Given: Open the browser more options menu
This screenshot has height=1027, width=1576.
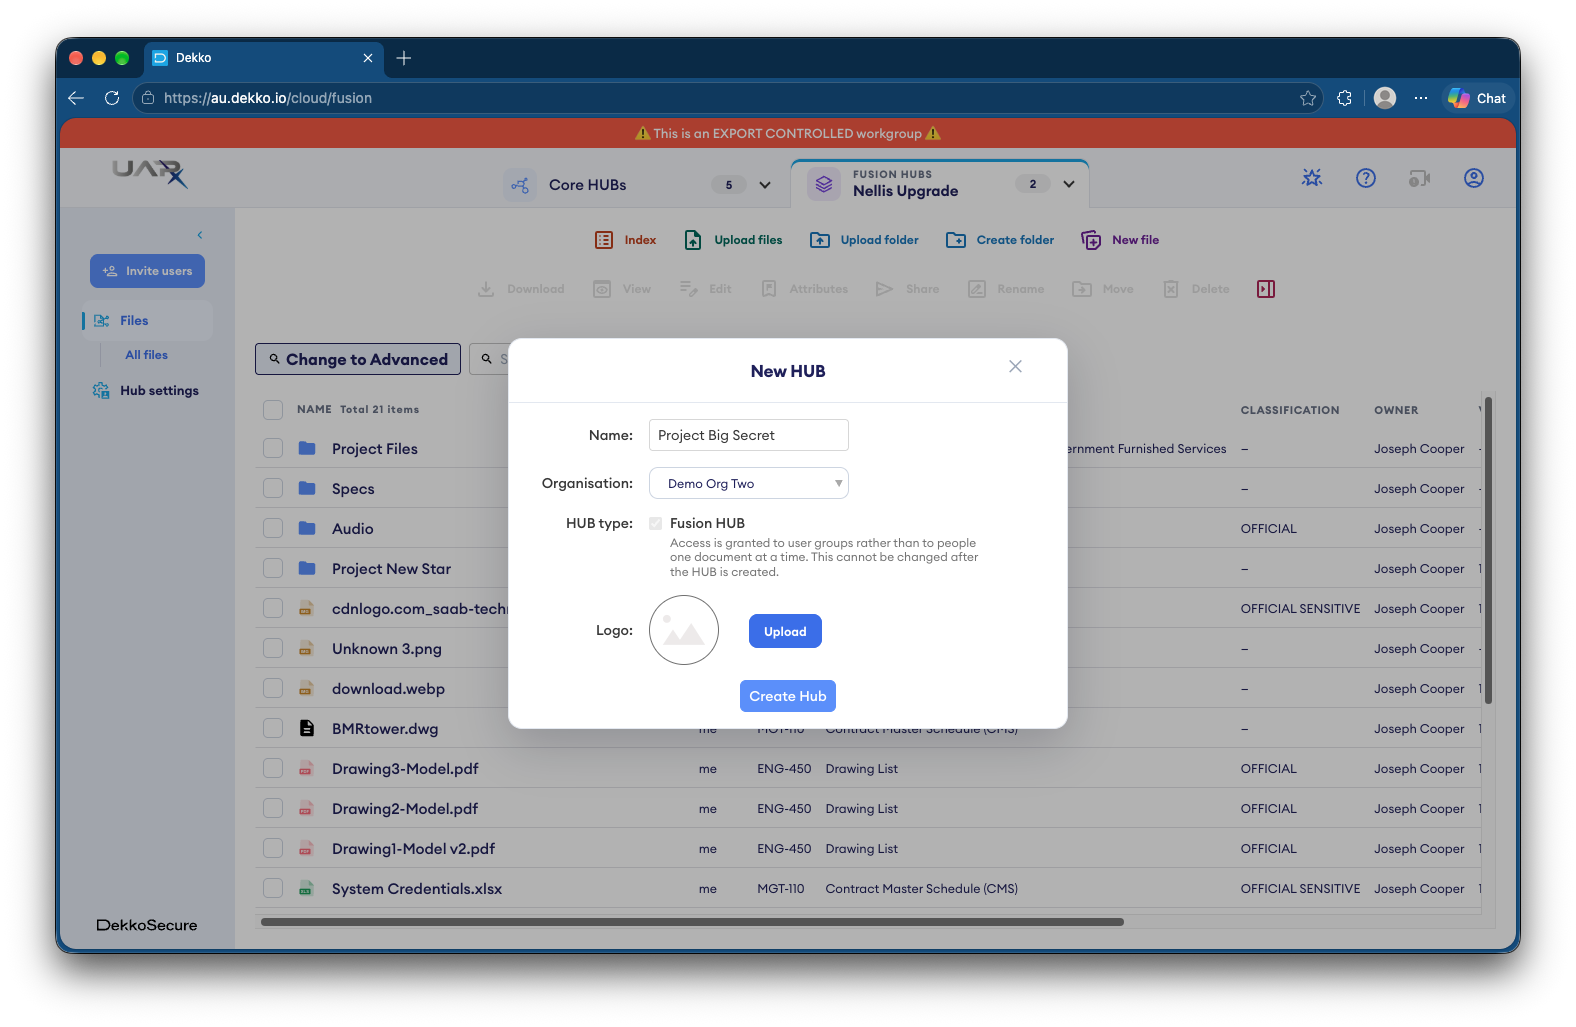Looking at the screenshot, I should click(1421, 98).
